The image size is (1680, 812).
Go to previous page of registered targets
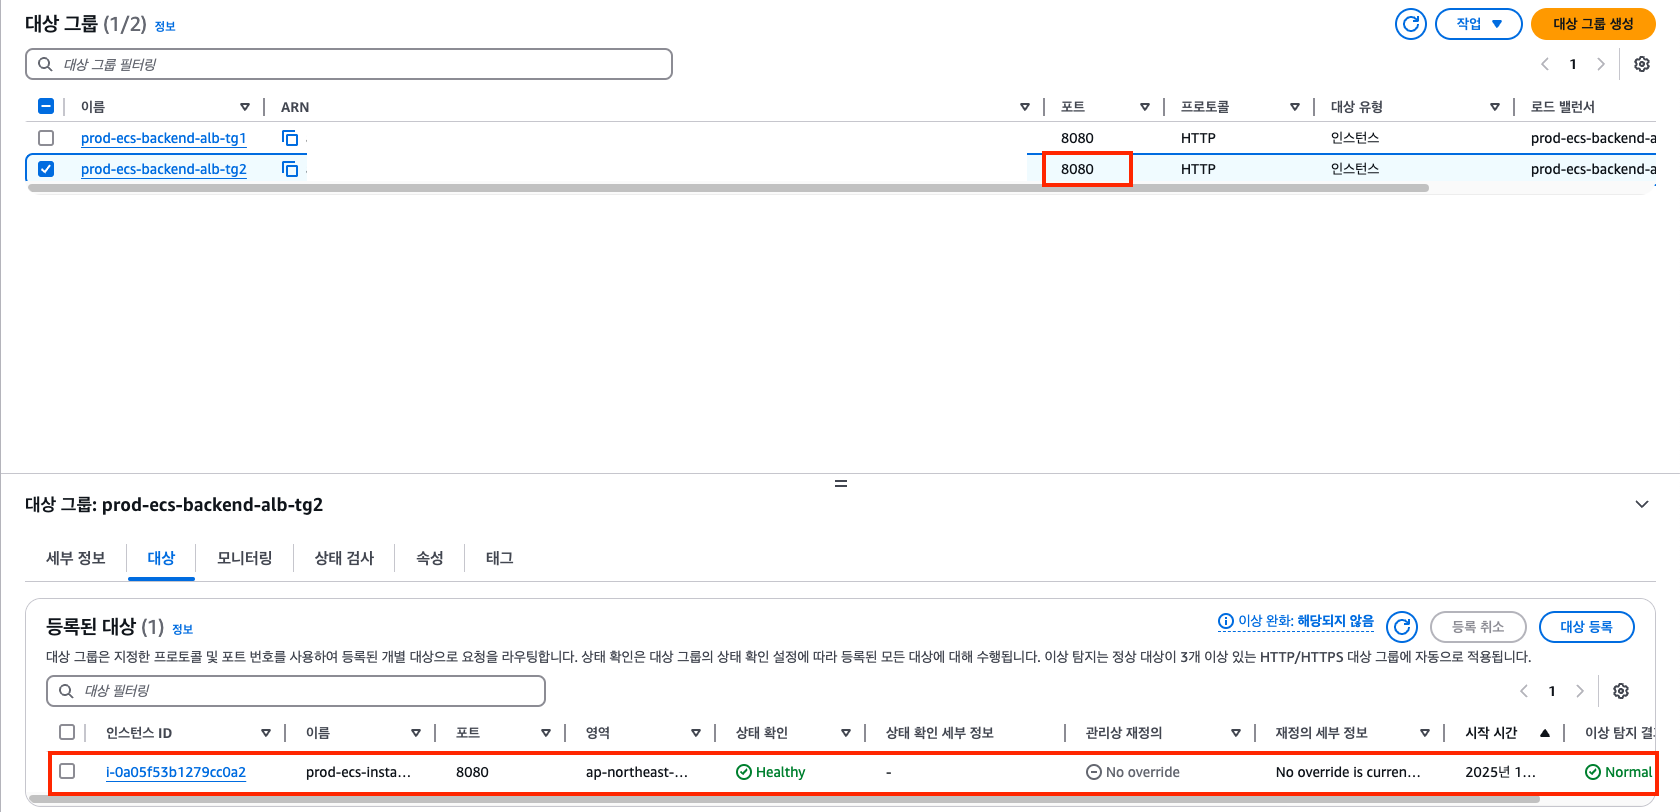click(1524, 691)
